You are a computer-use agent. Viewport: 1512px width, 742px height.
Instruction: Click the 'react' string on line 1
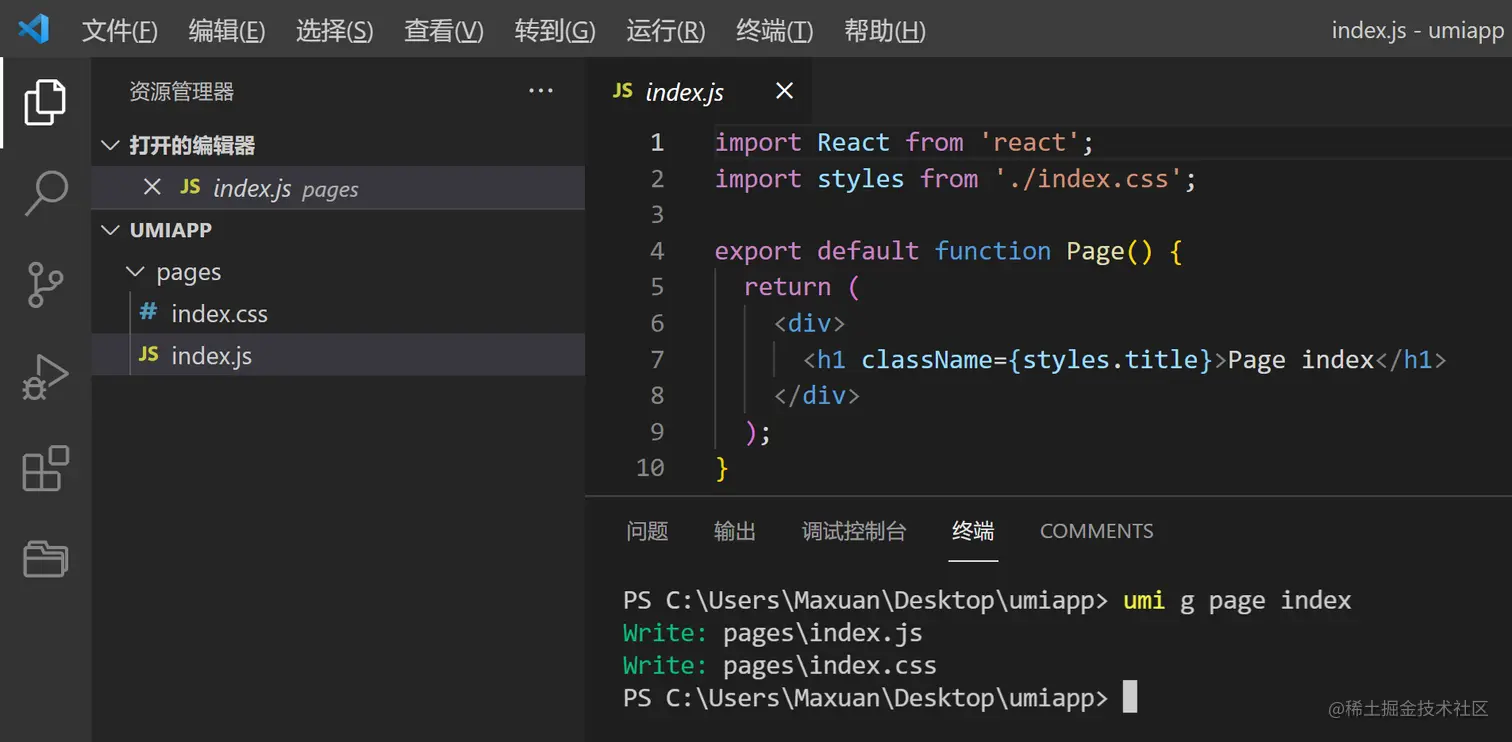[x=1030, y=143]
